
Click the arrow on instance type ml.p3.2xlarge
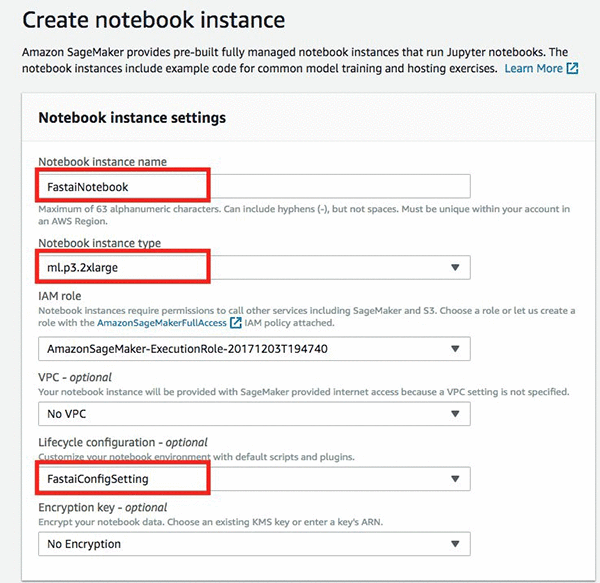pyautogui.click(x=455, y=268)
